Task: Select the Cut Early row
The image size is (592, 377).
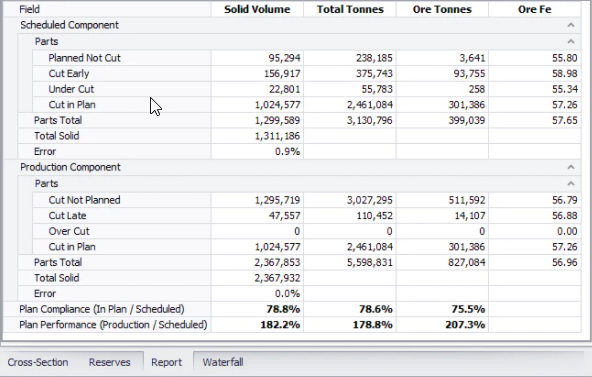Action: click(x=307, y=74)
